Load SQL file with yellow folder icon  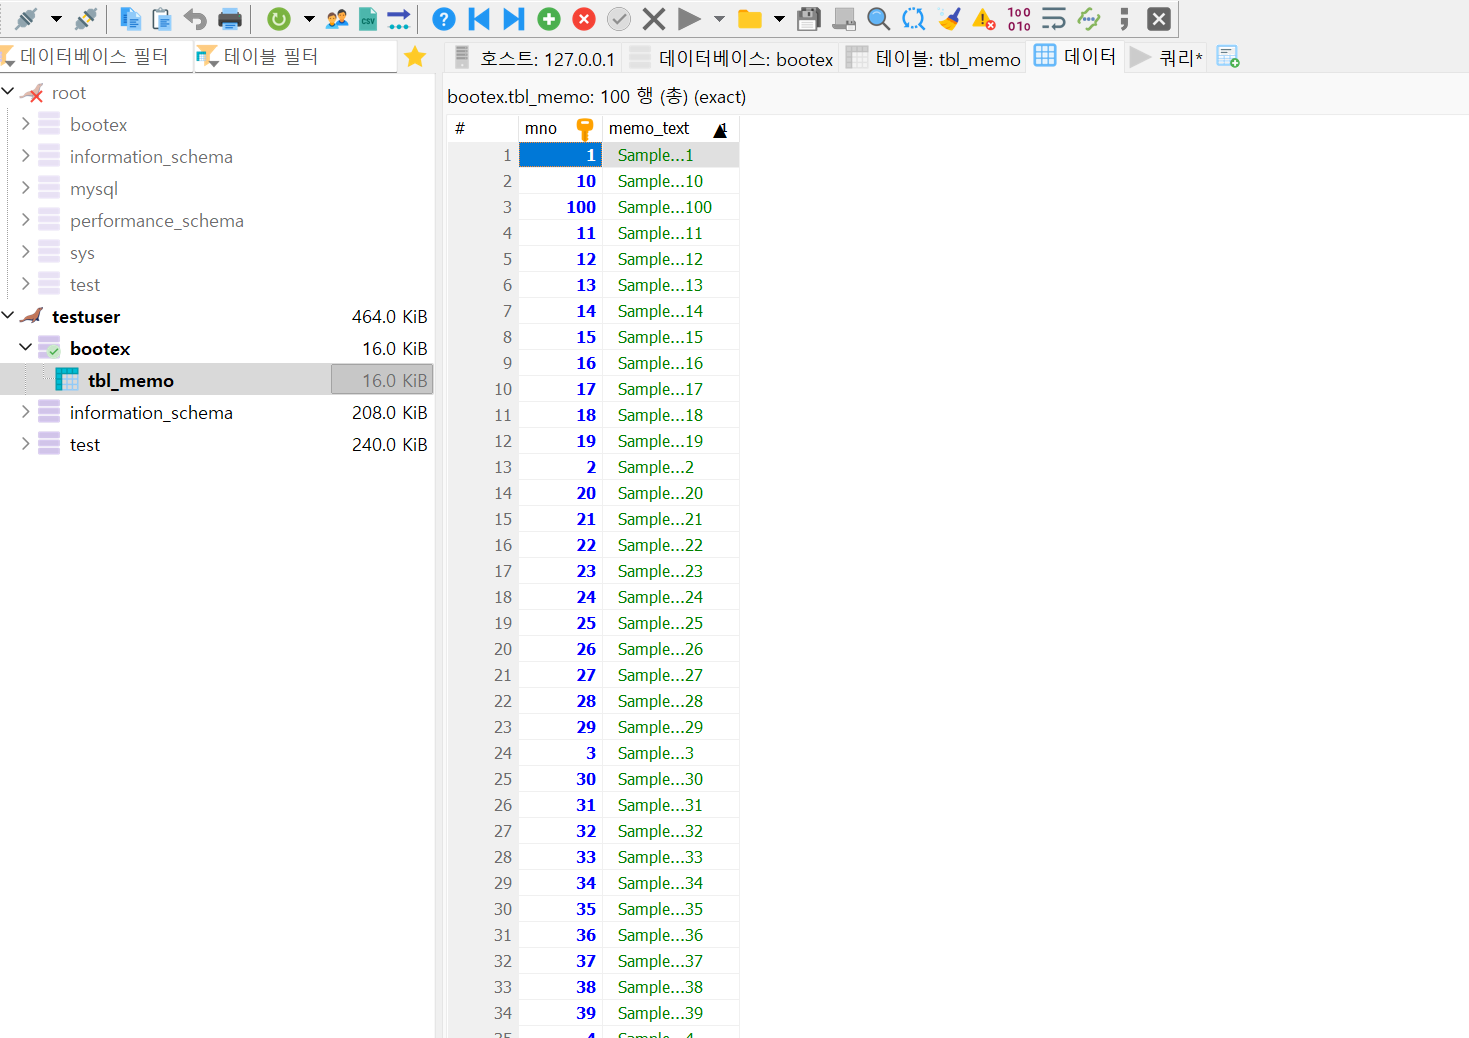[x=749, y=18]
